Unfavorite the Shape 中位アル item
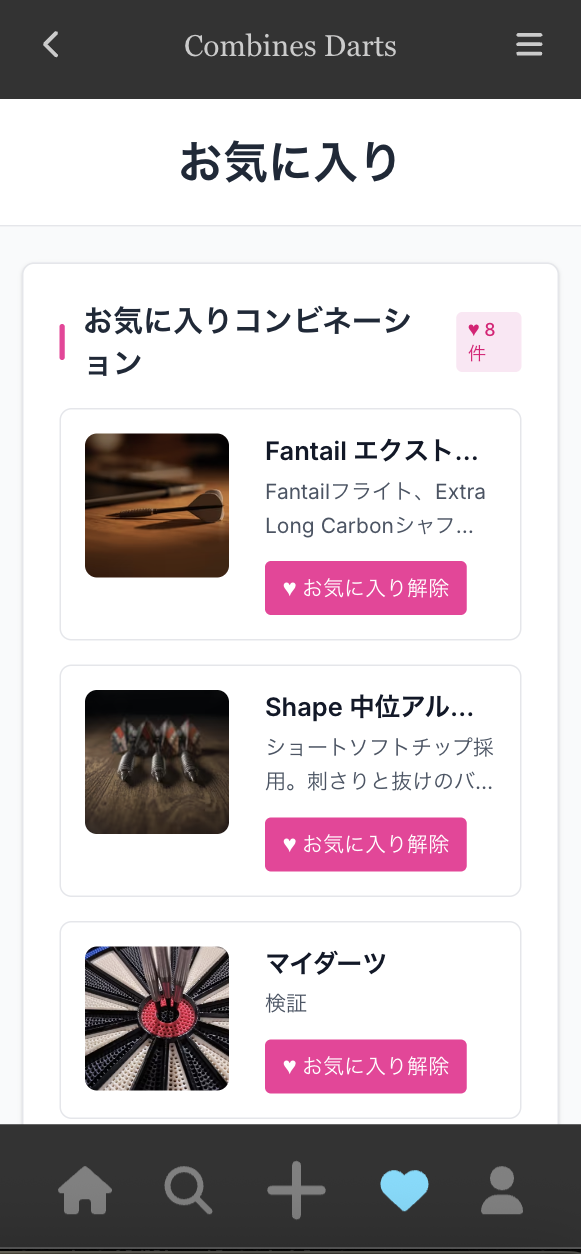 (365, 844)
